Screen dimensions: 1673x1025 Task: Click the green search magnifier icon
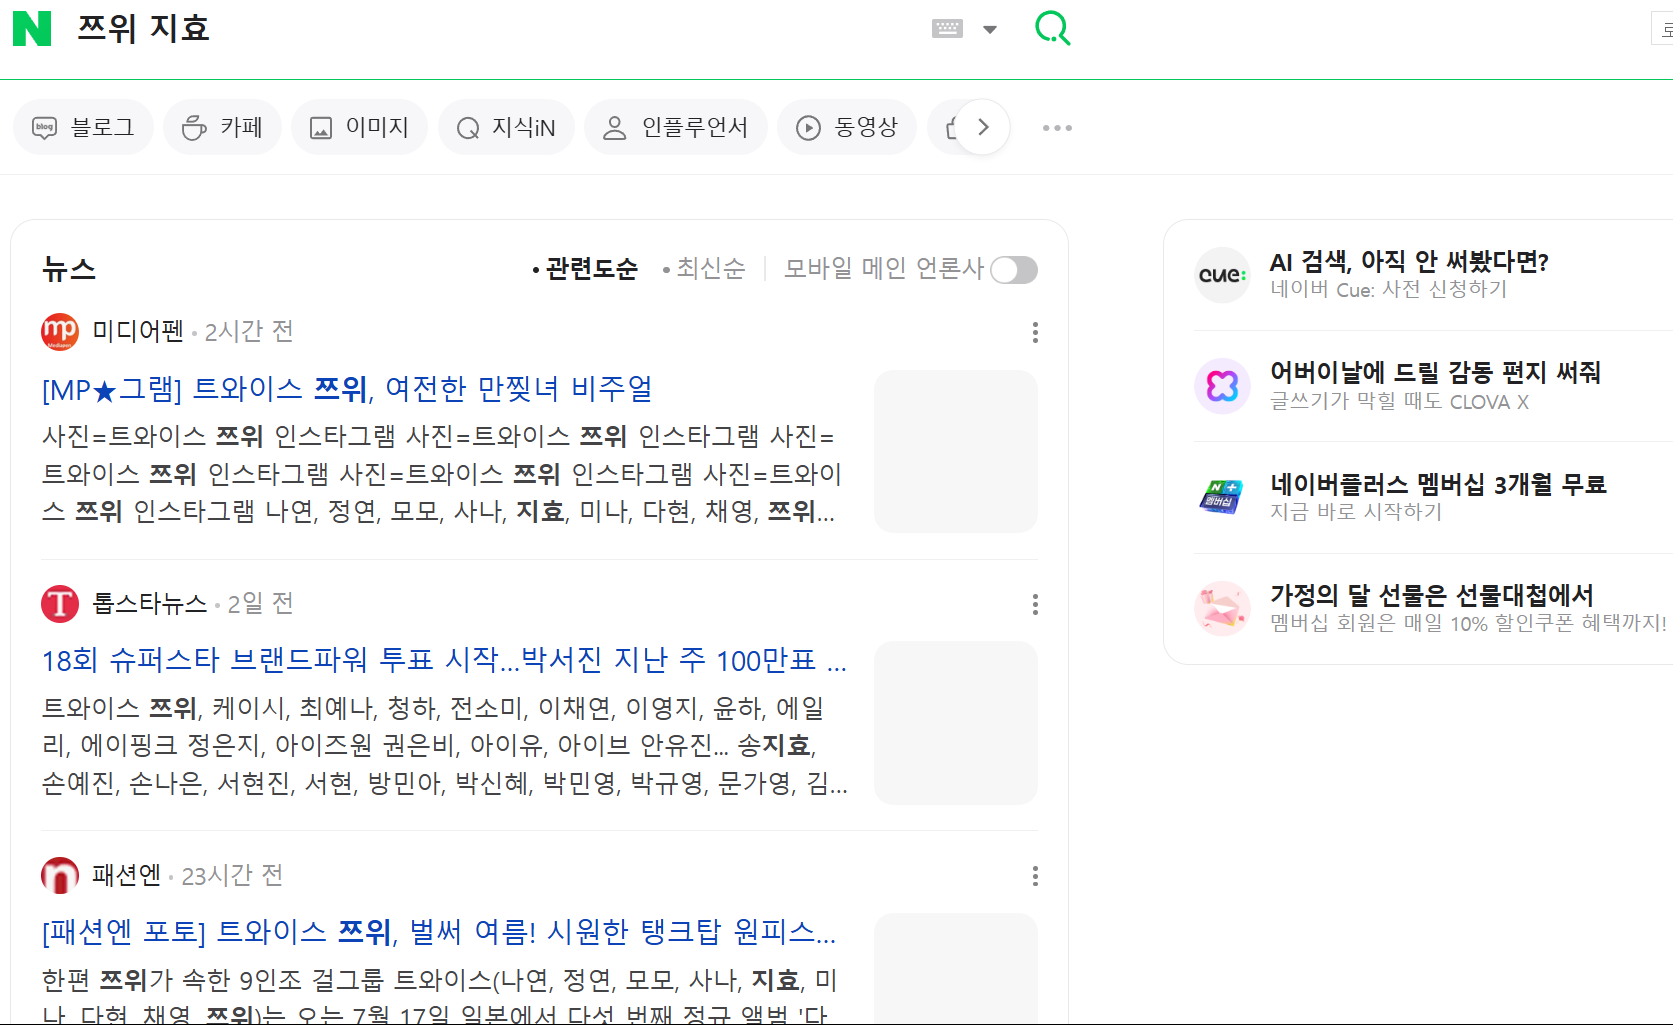pyautogui.click(x=1052, y=29)
